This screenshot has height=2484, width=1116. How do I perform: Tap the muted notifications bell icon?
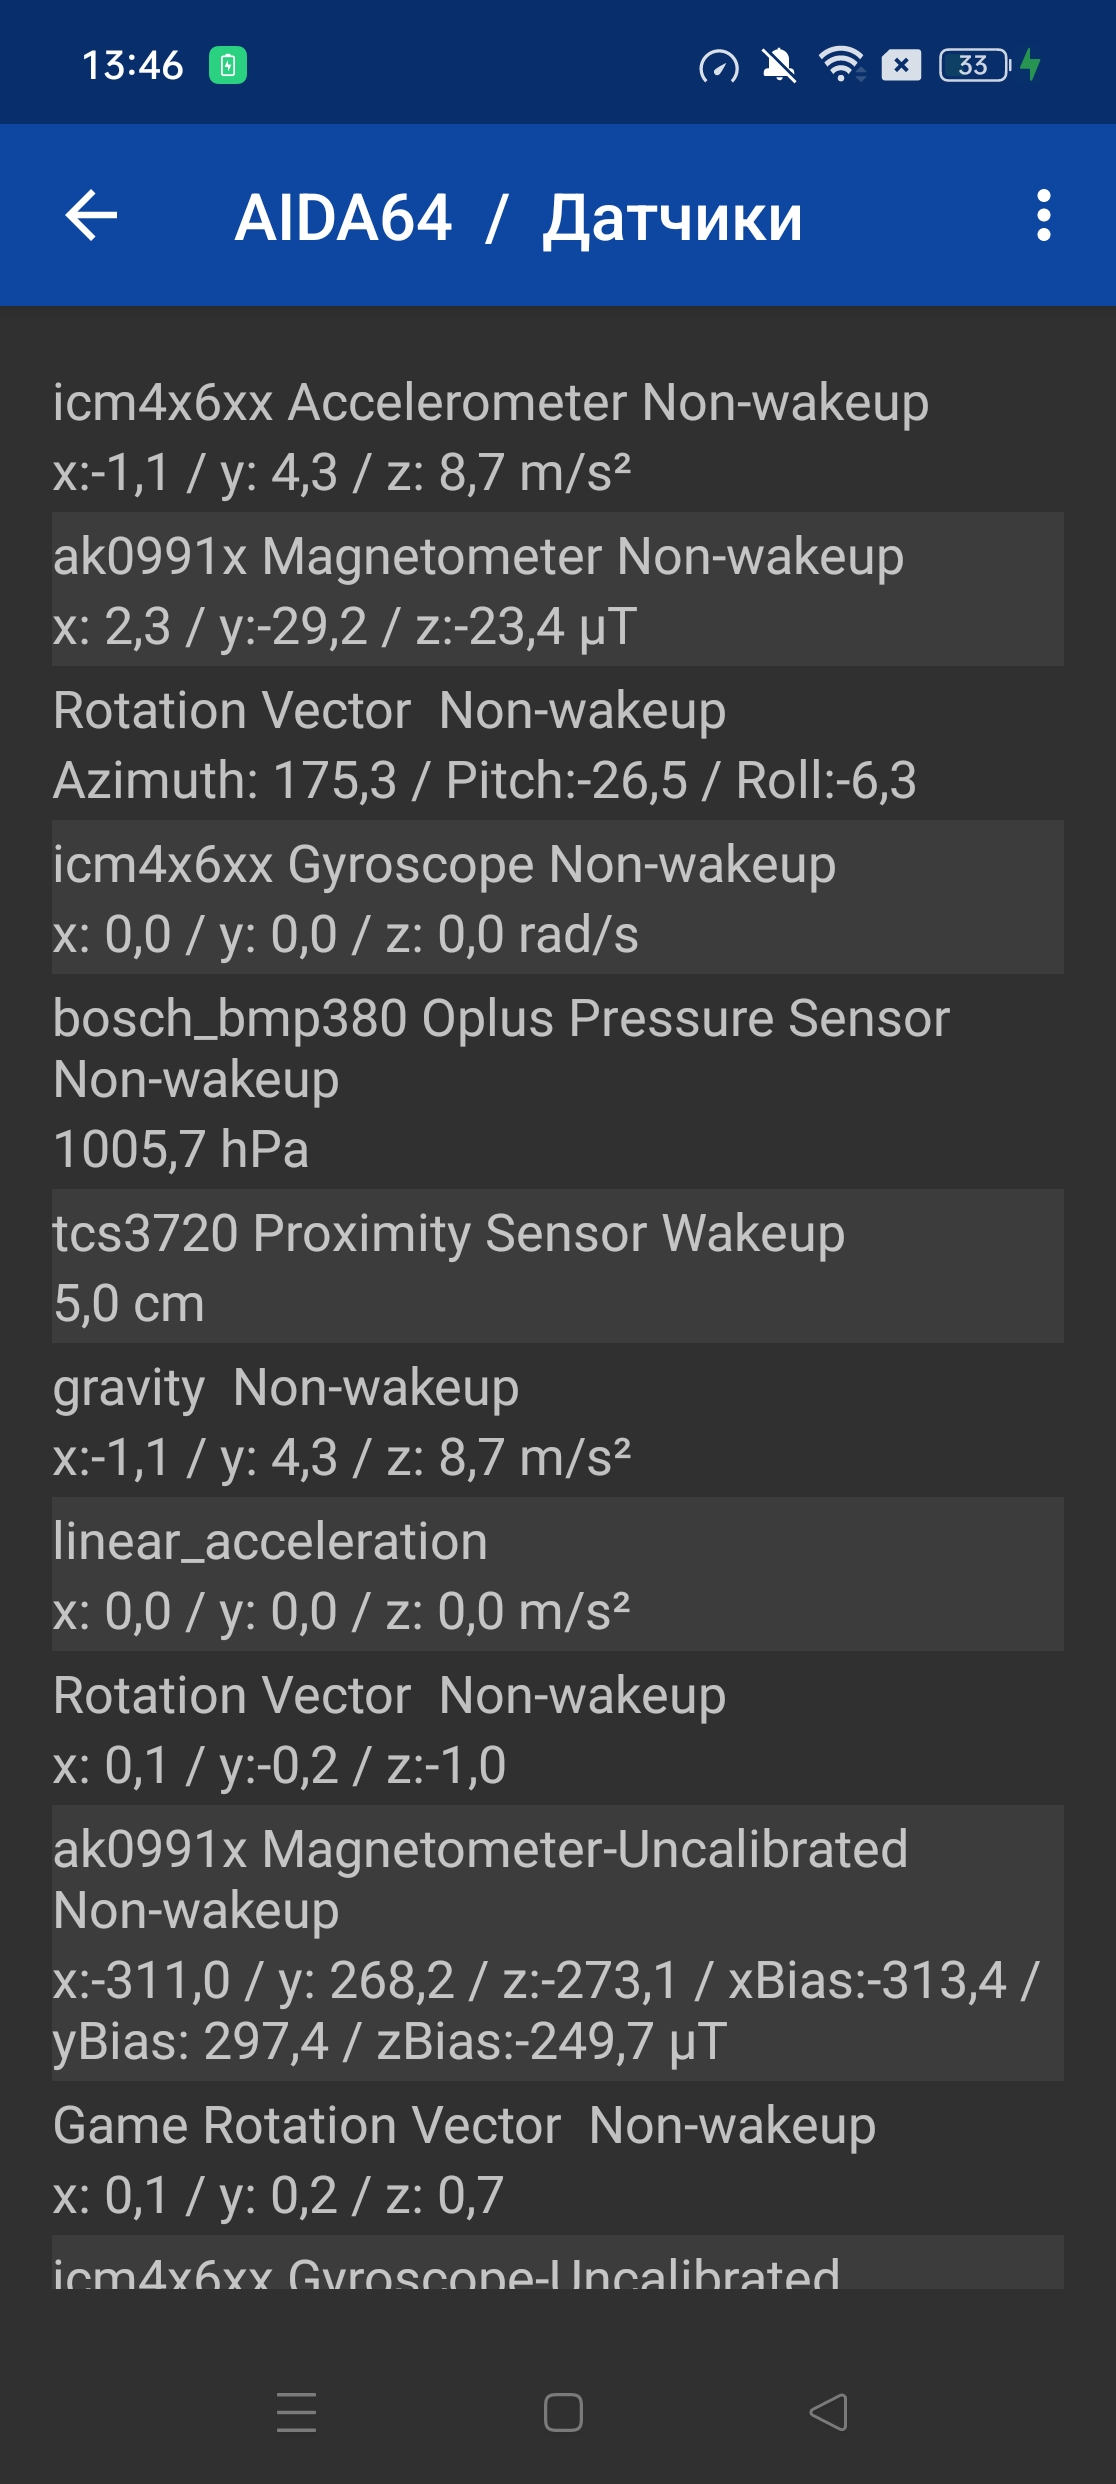[778, 65]
